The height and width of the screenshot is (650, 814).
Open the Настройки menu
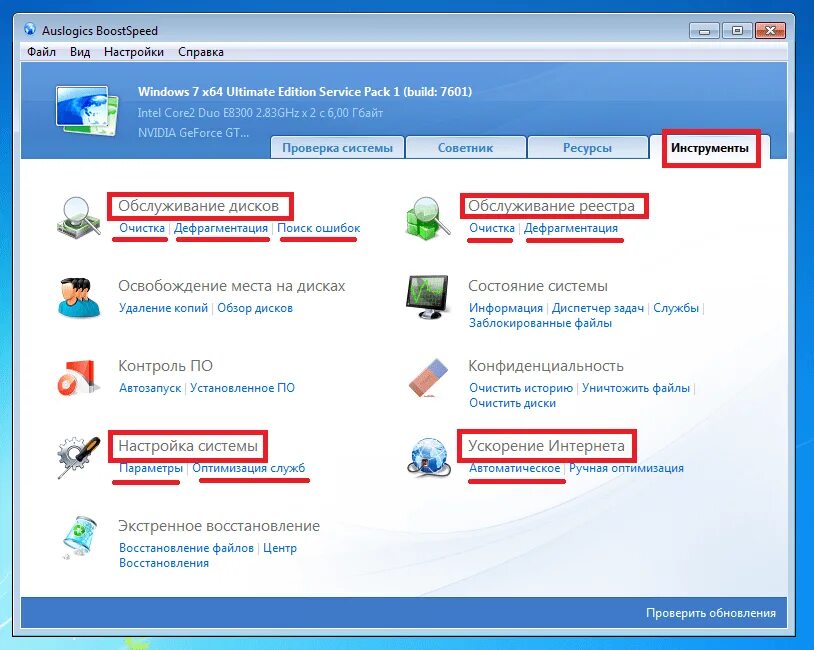pyautogui.click(x=134, y=52)
